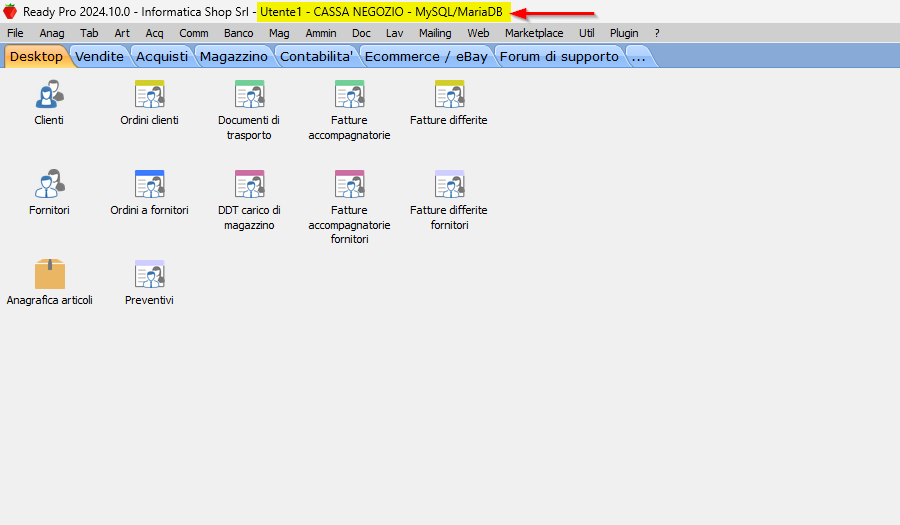
Task: Click the '...' more tabs tab
Action: tap(638, 56)
